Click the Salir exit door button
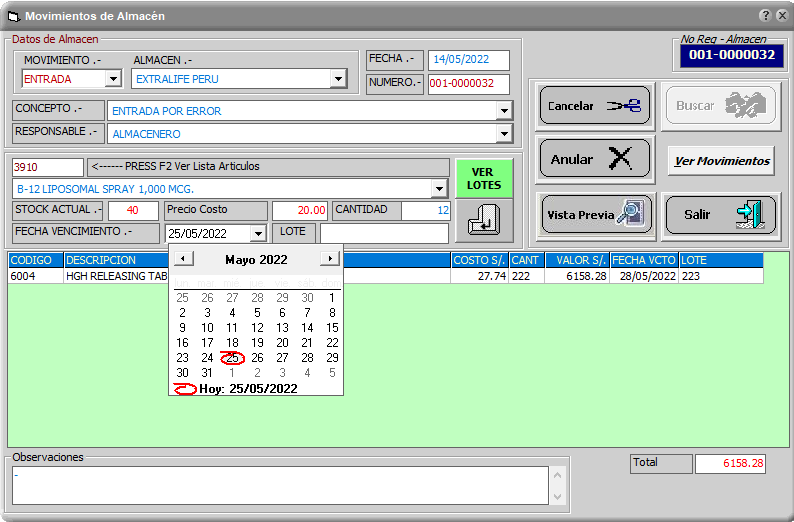 [x=720, y=215]
